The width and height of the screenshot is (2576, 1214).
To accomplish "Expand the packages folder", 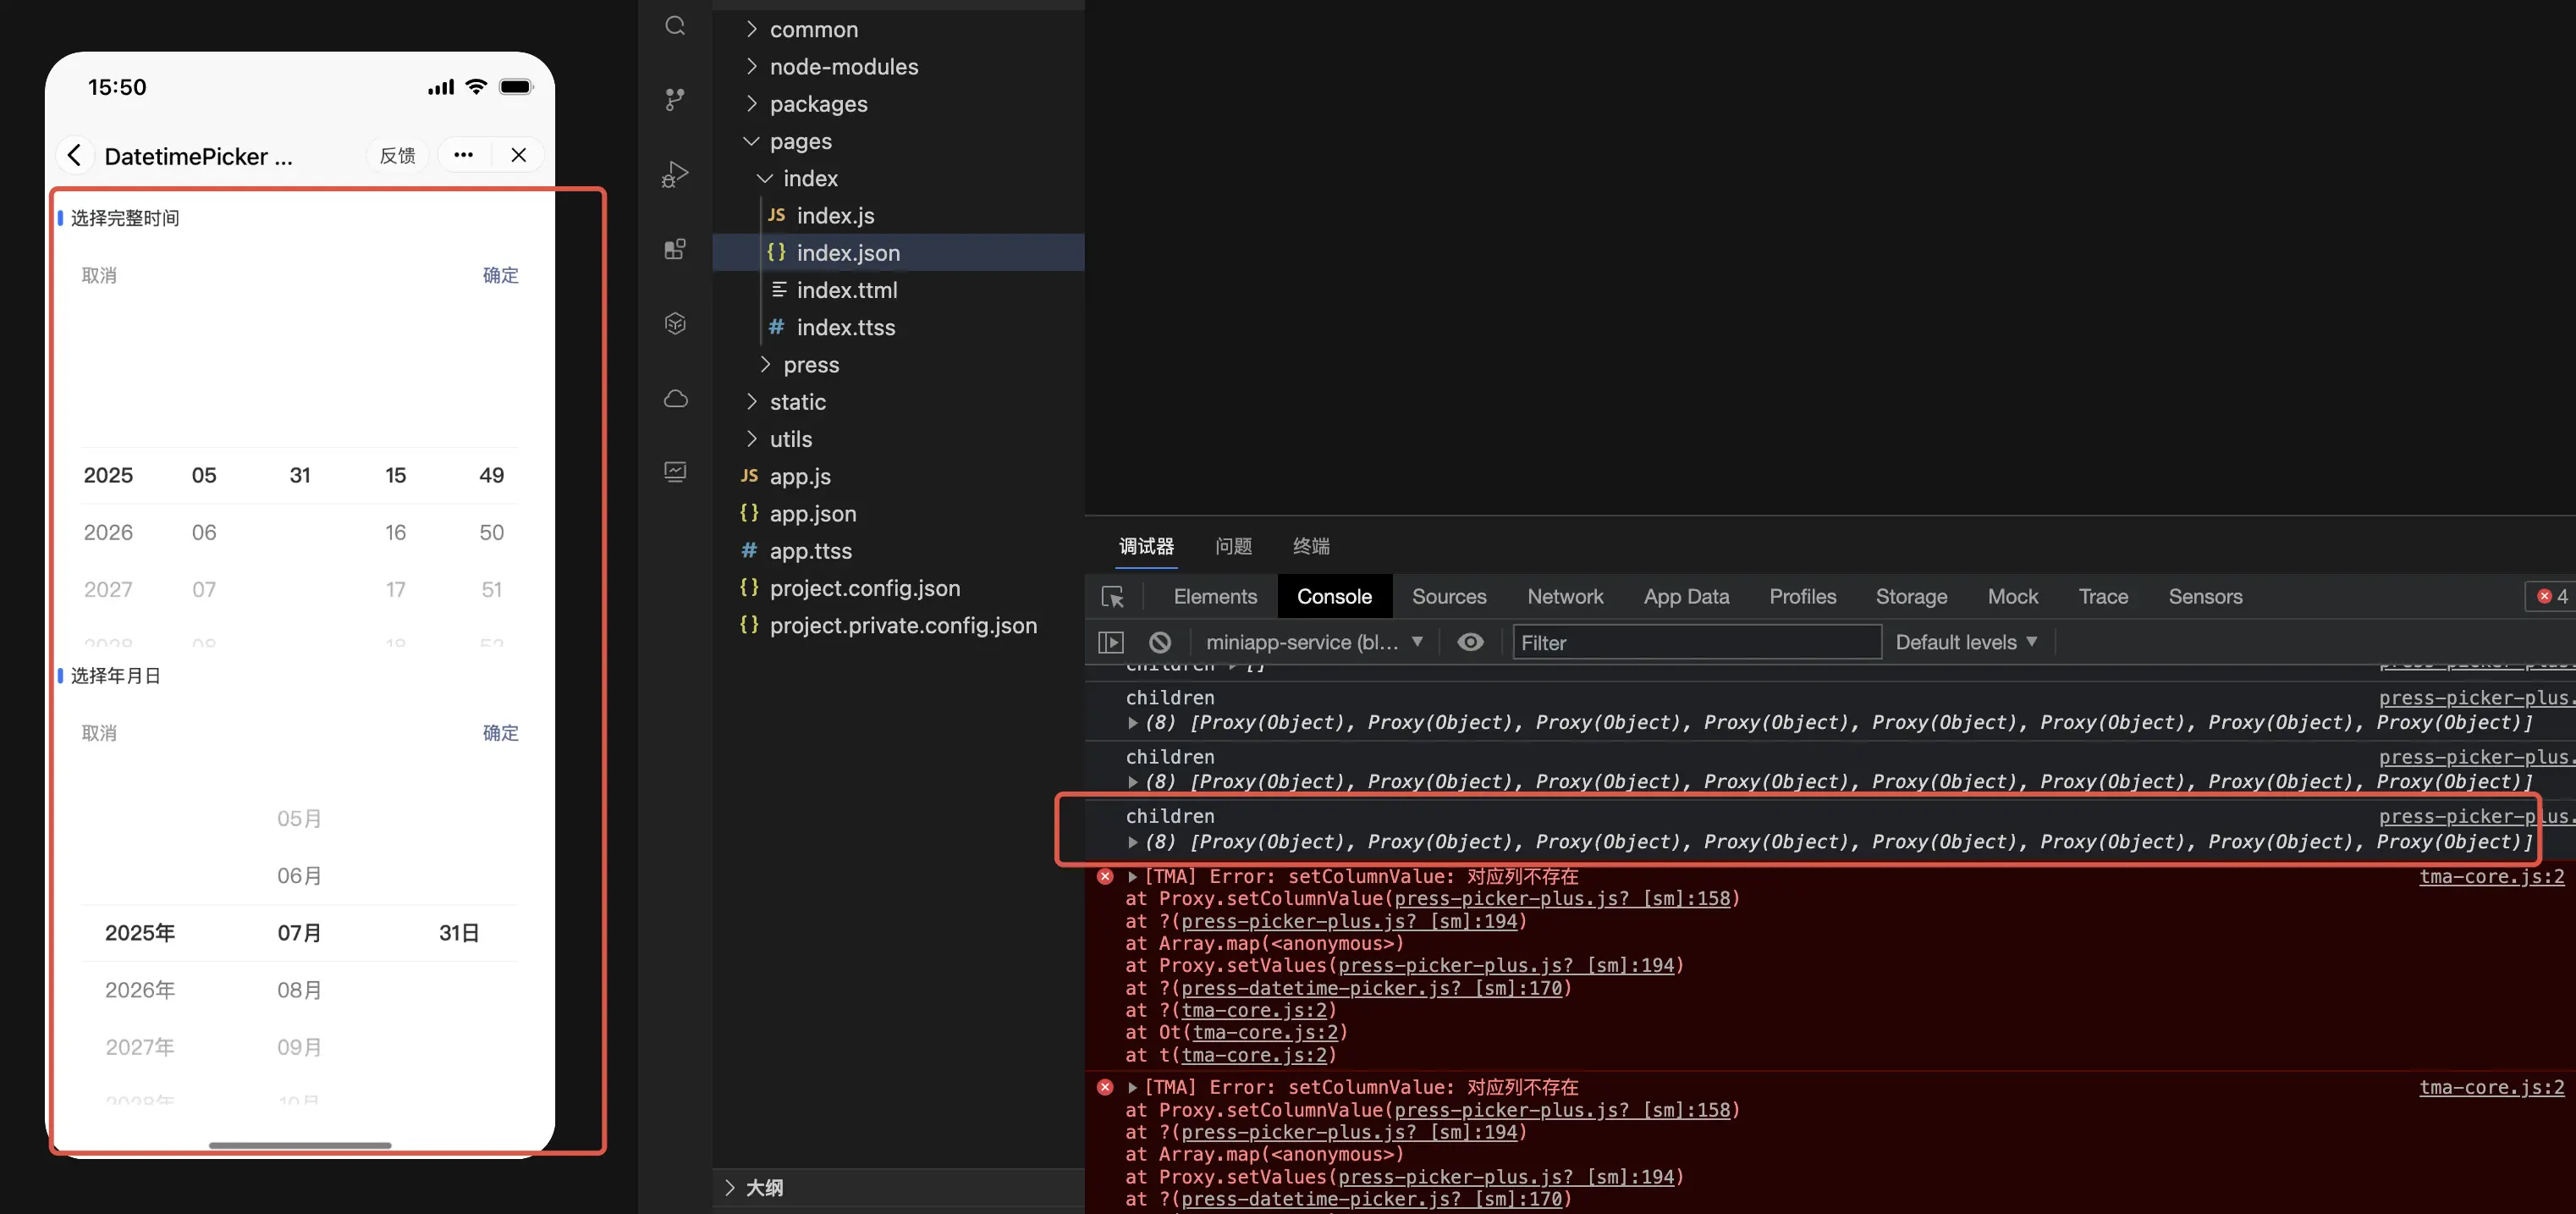I will [x=817, y=104].
